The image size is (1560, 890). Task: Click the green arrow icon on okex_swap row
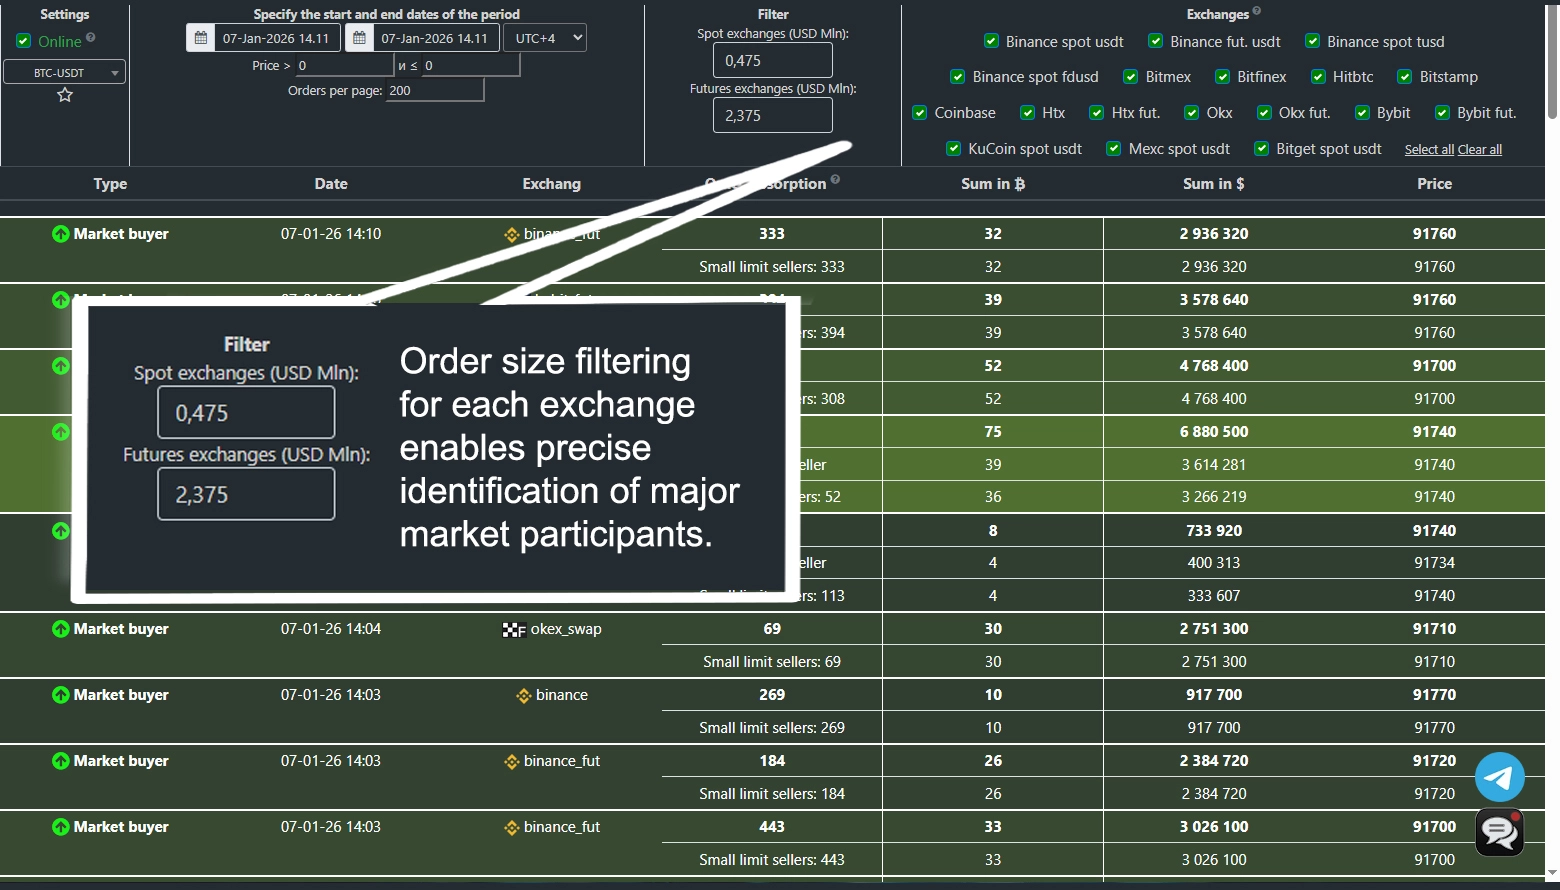pyautogui.click(x=61, y=629)
